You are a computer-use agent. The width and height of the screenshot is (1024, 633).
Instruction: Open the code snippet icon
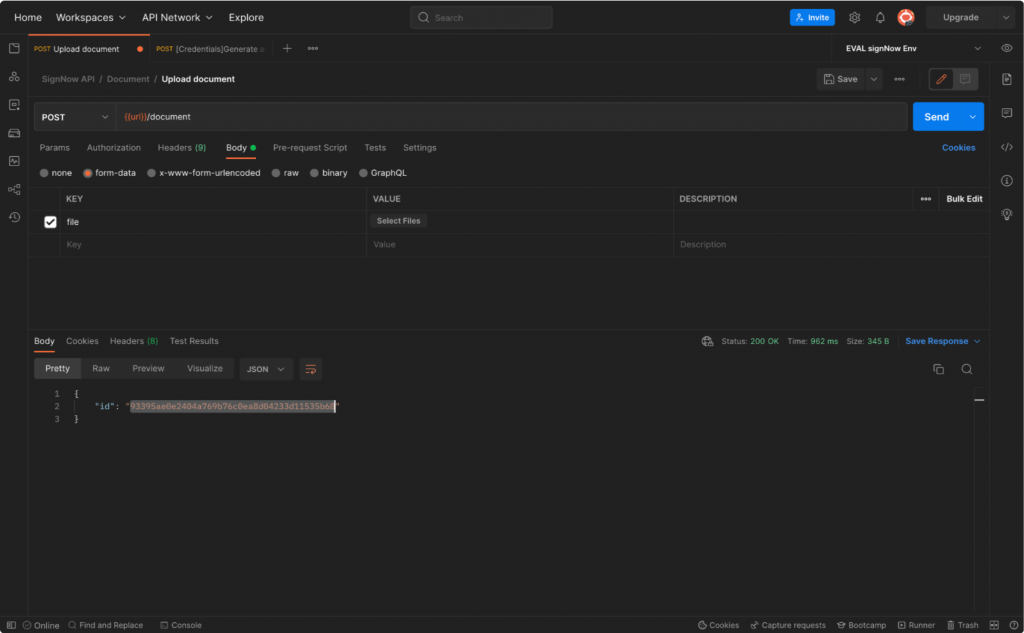1007,147
